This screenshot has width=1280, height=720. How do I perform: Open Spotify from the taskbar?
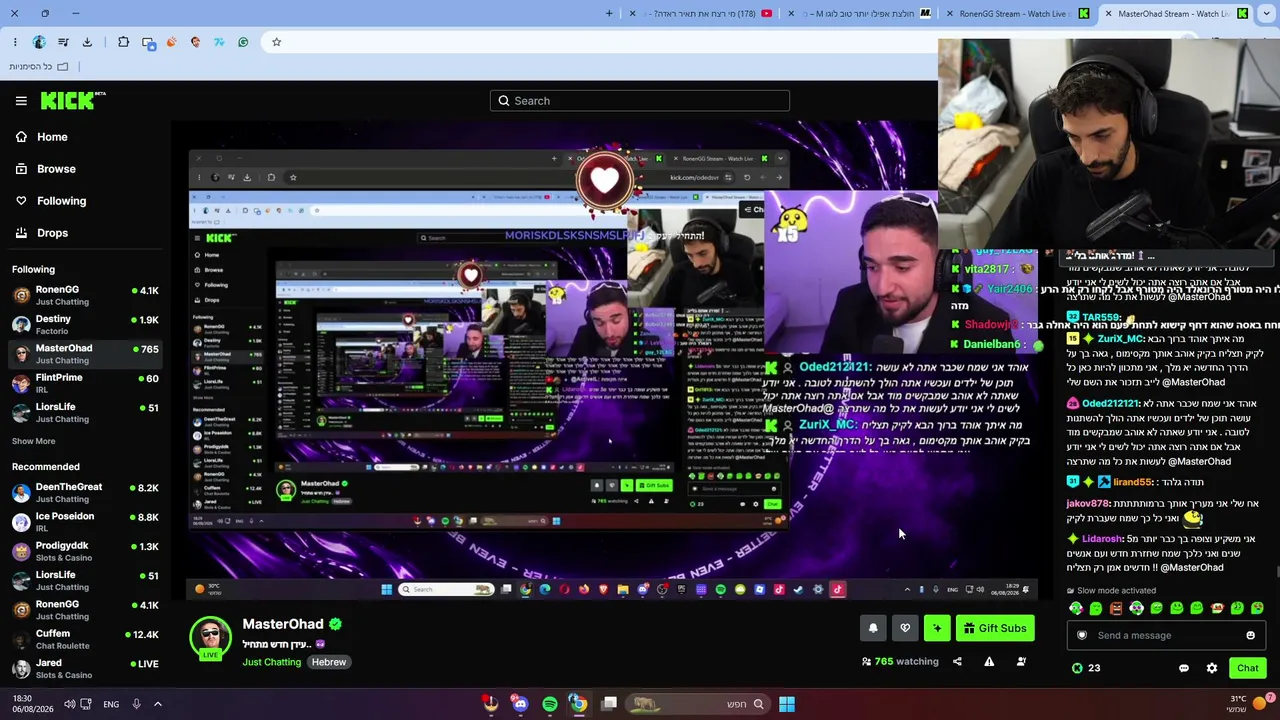(x=550, y=704)
